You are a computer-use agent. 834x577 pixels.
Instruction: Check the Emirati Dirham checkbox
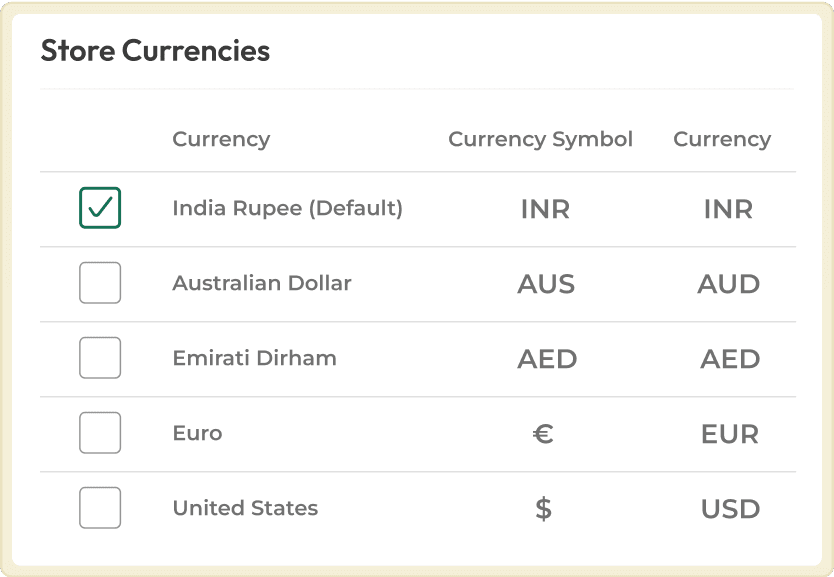coord(100,357)
